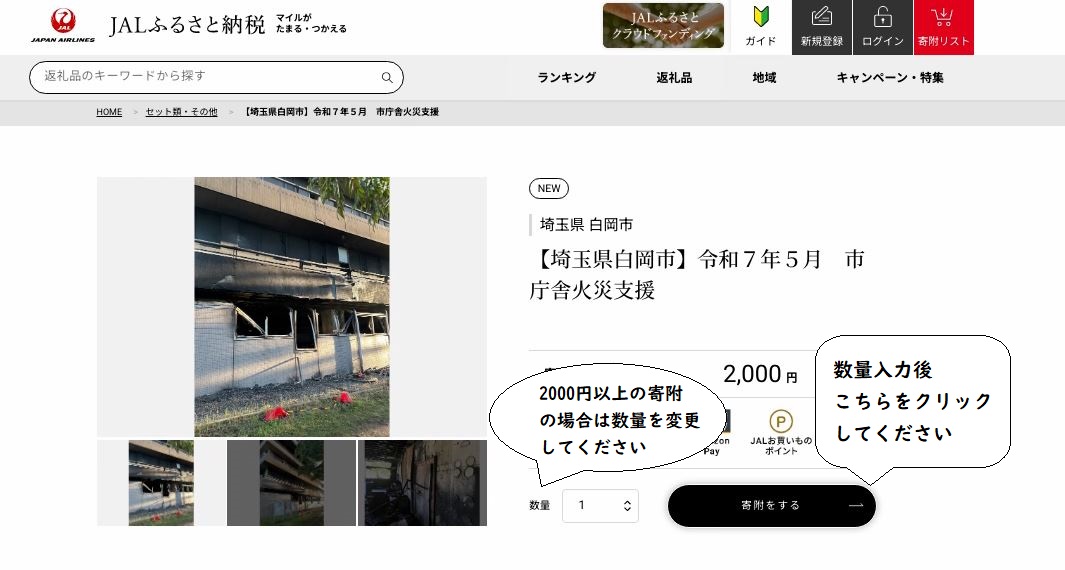Image resolution: width=1065 pixels, height=570 pixels.
Task: Follow the セット類・その他 breadcrumb link
Action: [181, 112]
